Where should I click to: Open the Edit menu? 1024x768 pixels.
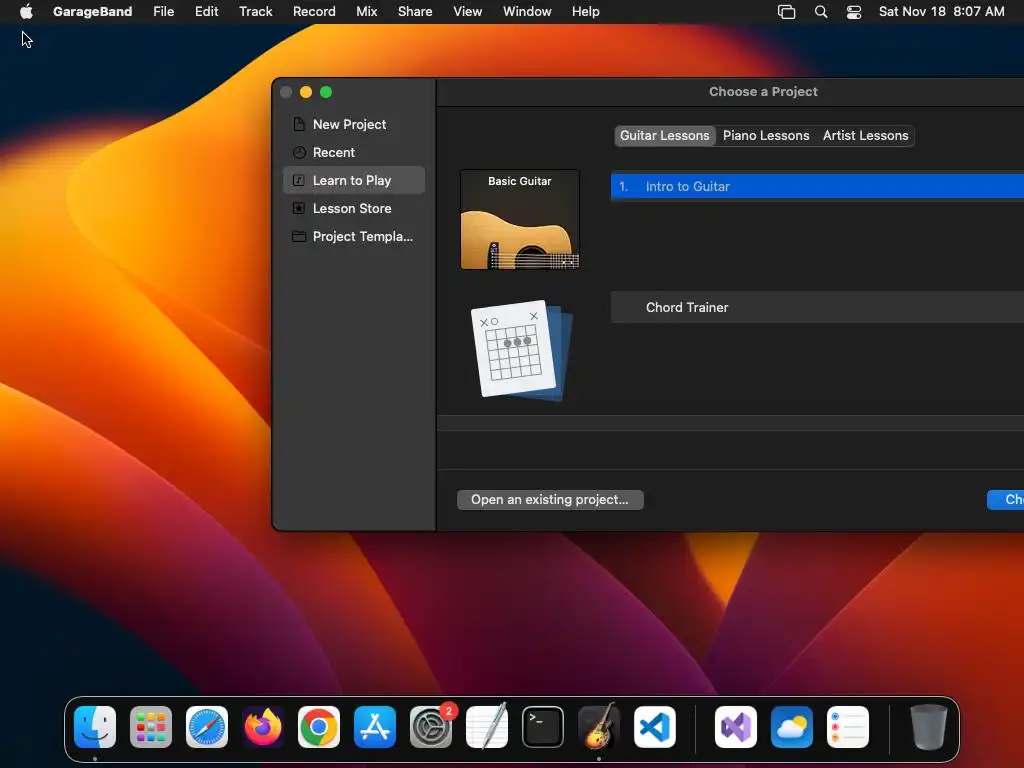point(206,11)
